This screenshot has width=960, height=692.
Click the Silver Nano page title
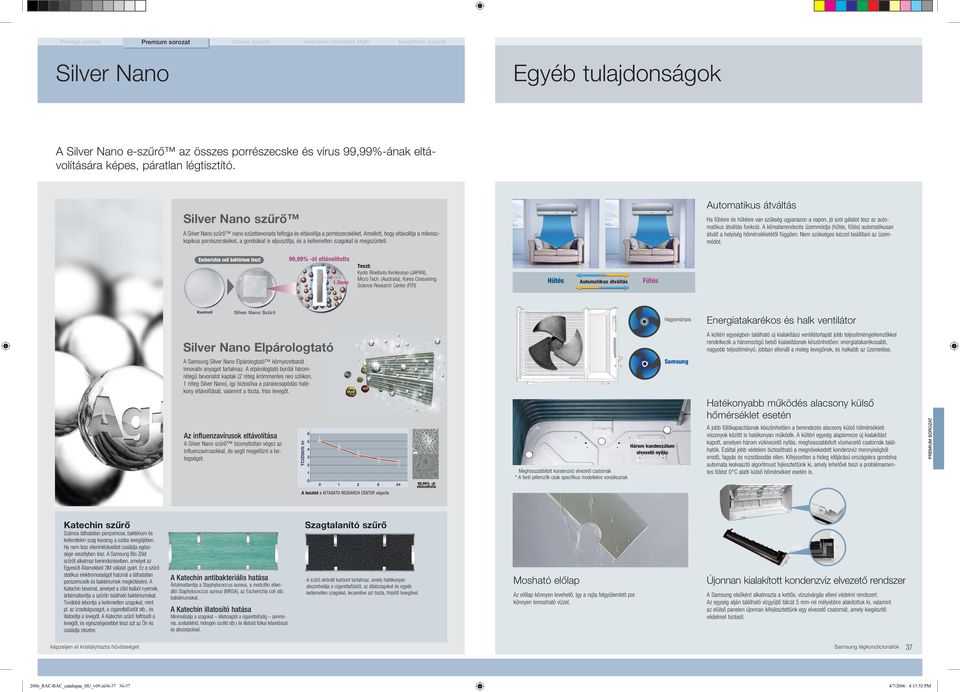112,73
